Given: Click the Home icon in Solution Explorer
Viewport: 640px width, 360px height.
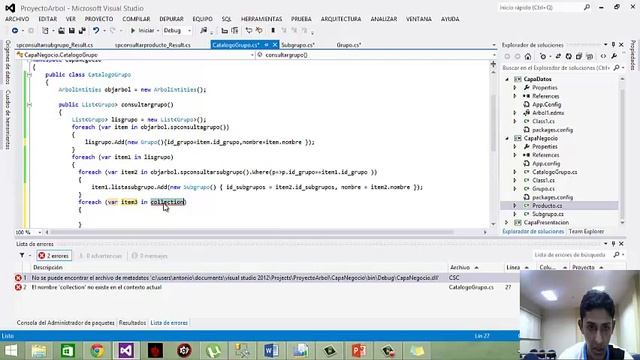Looking at the screenshot, I should 528,57.
